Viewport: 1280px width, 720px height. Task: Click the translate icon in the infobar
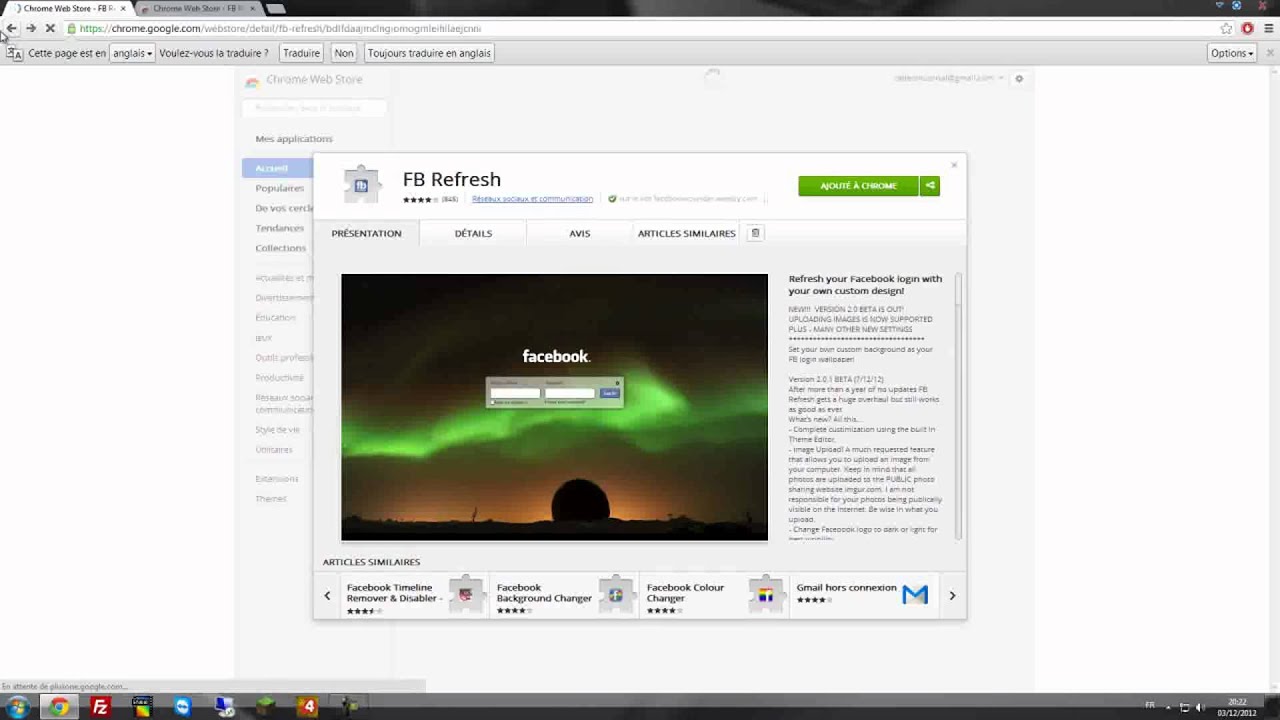coord(14,53)
